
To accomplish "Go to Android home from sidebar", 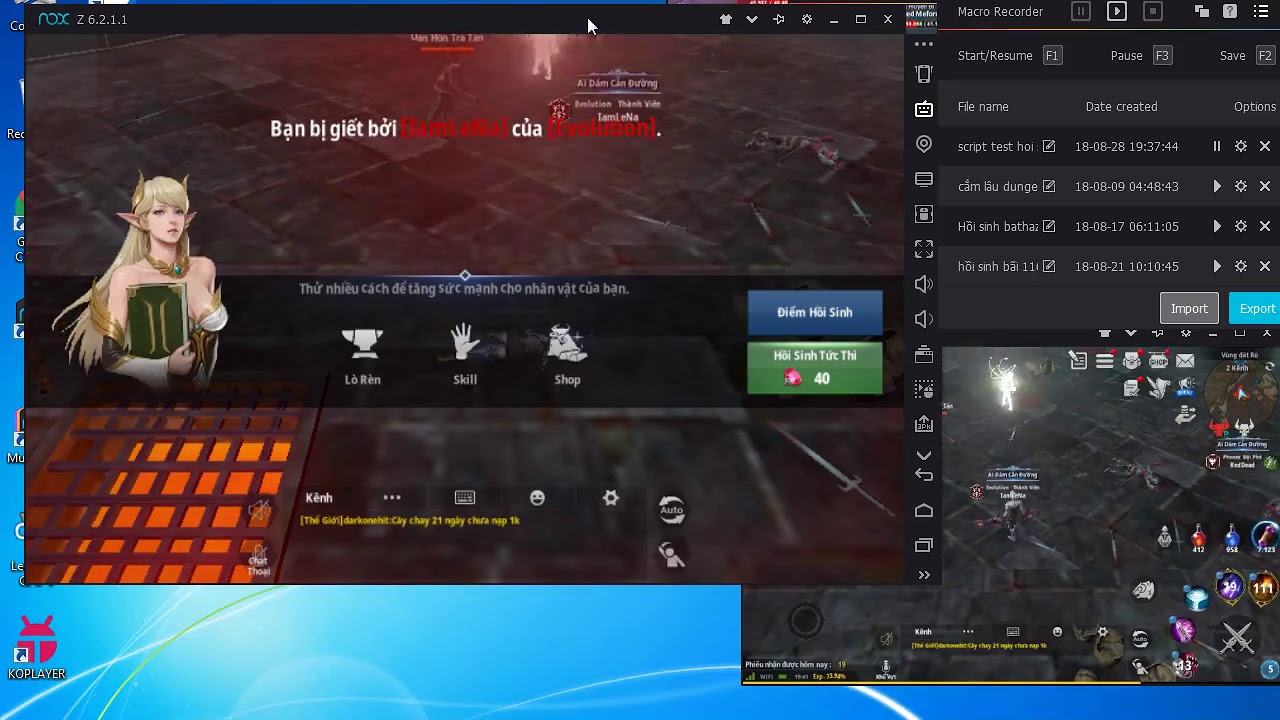I will [924, 510].
